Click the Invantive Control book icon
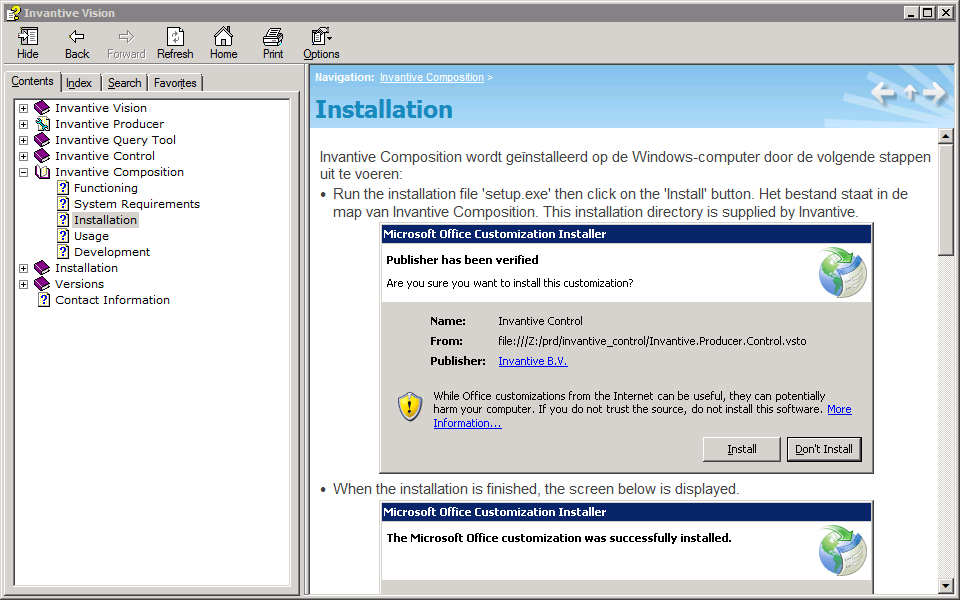This screenshot has width=960, height=600. (x=42, y=156)
